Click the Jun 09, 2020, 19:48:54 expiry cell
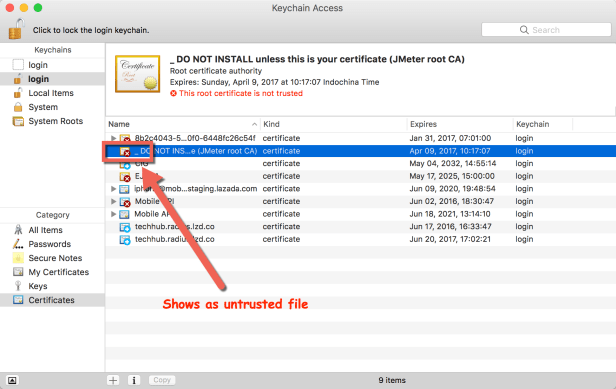Screen dimensions: 616x389 pos(453,189)
